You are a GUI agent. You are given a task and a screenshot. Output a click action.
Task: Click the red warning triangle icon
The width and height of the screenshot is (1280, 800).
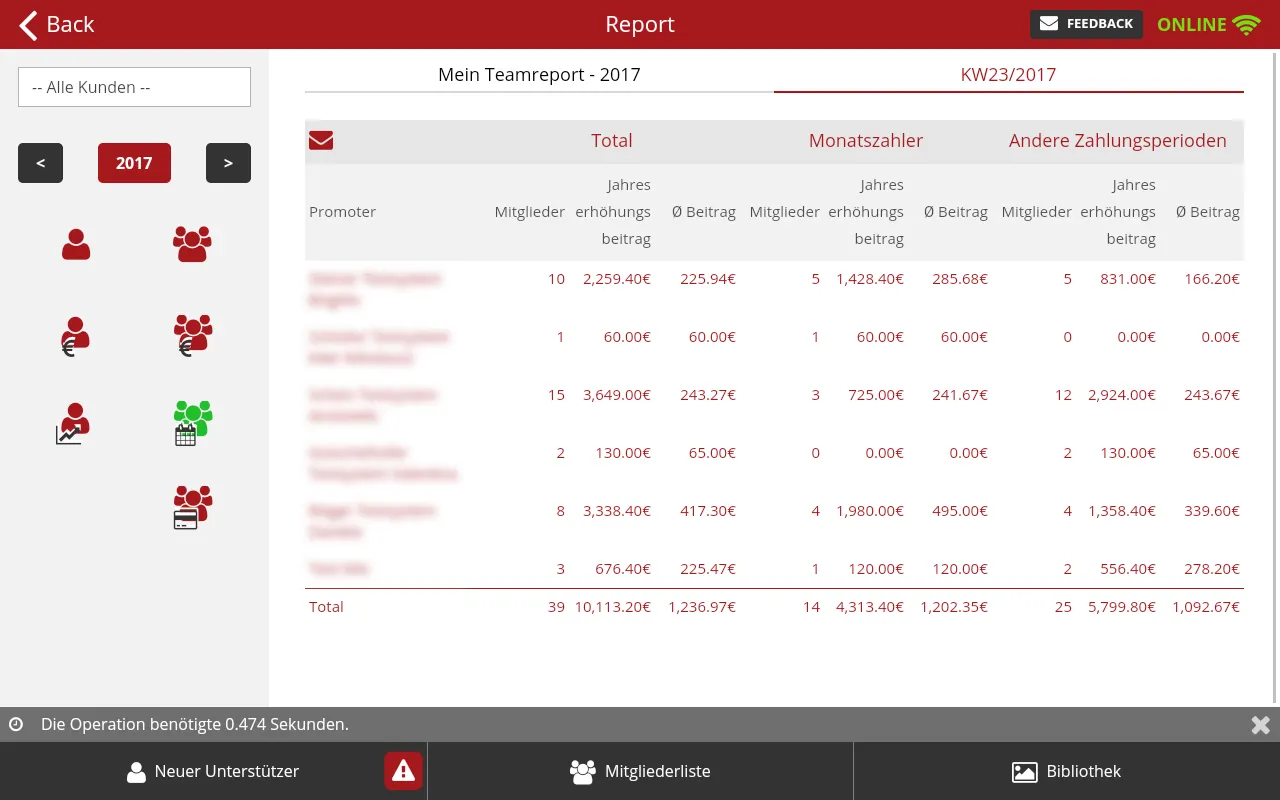403,771
